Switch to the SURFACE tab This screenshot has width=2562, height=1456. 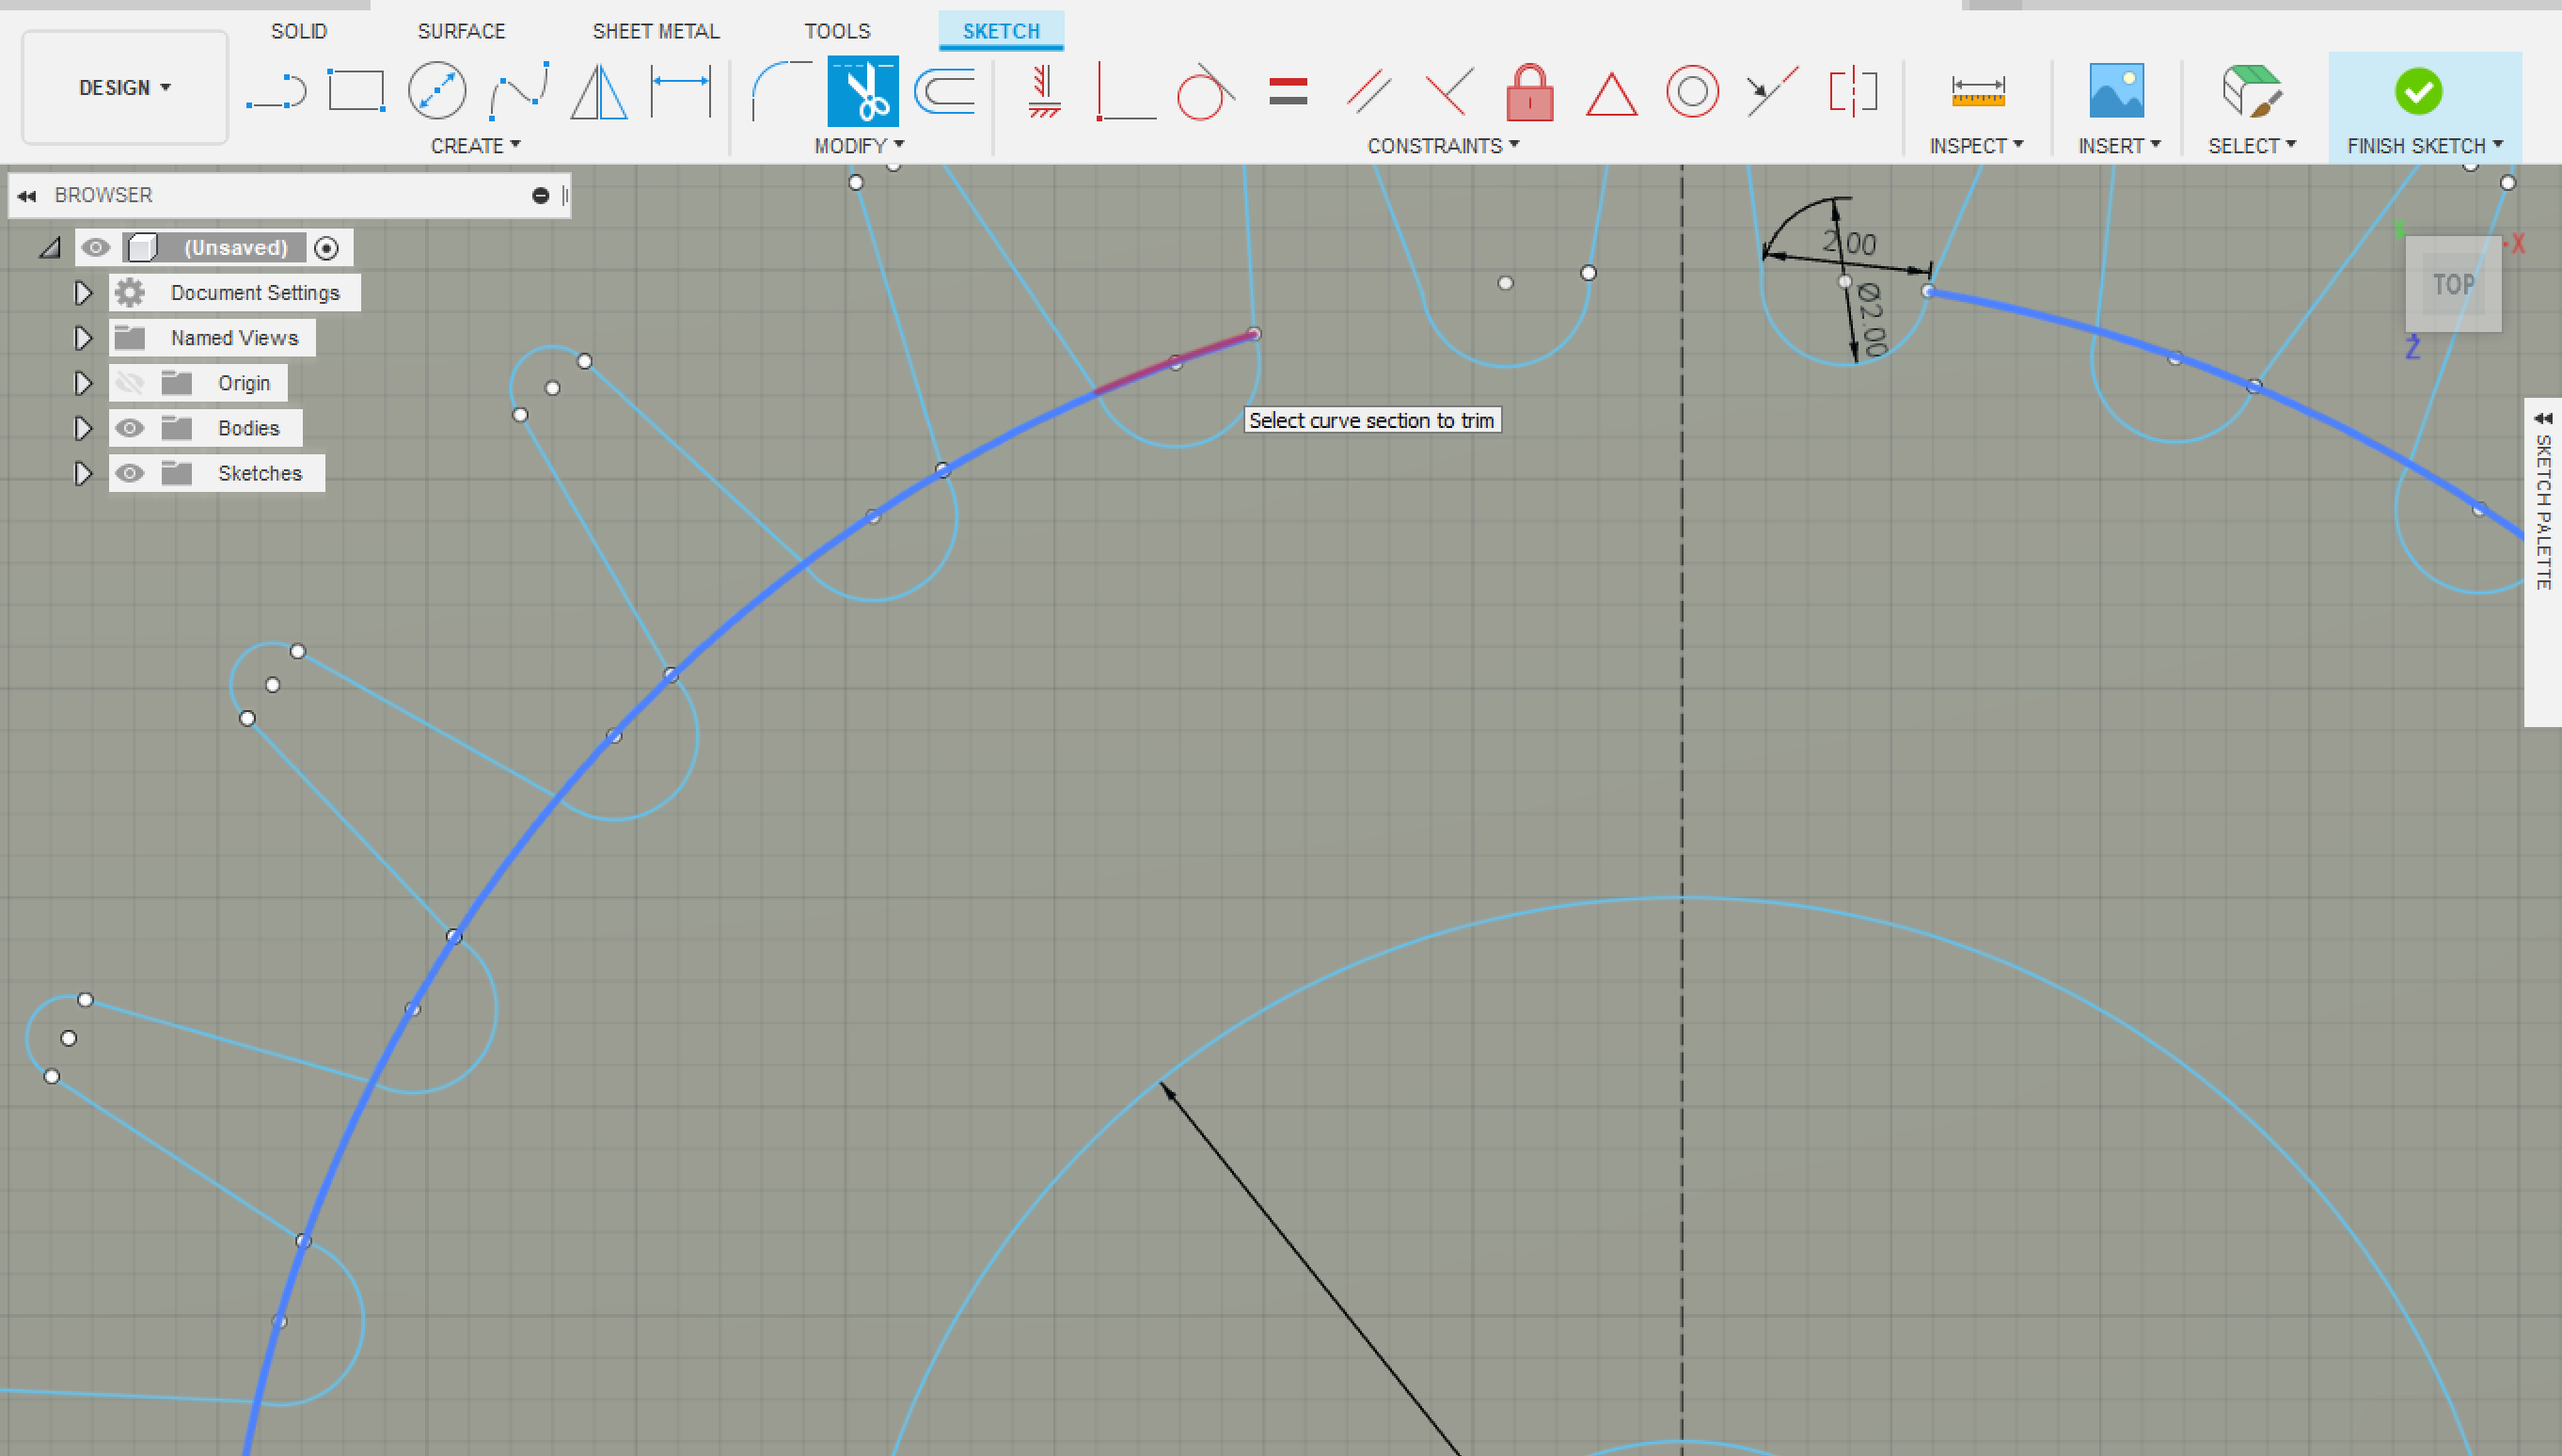tap(461, 31)
